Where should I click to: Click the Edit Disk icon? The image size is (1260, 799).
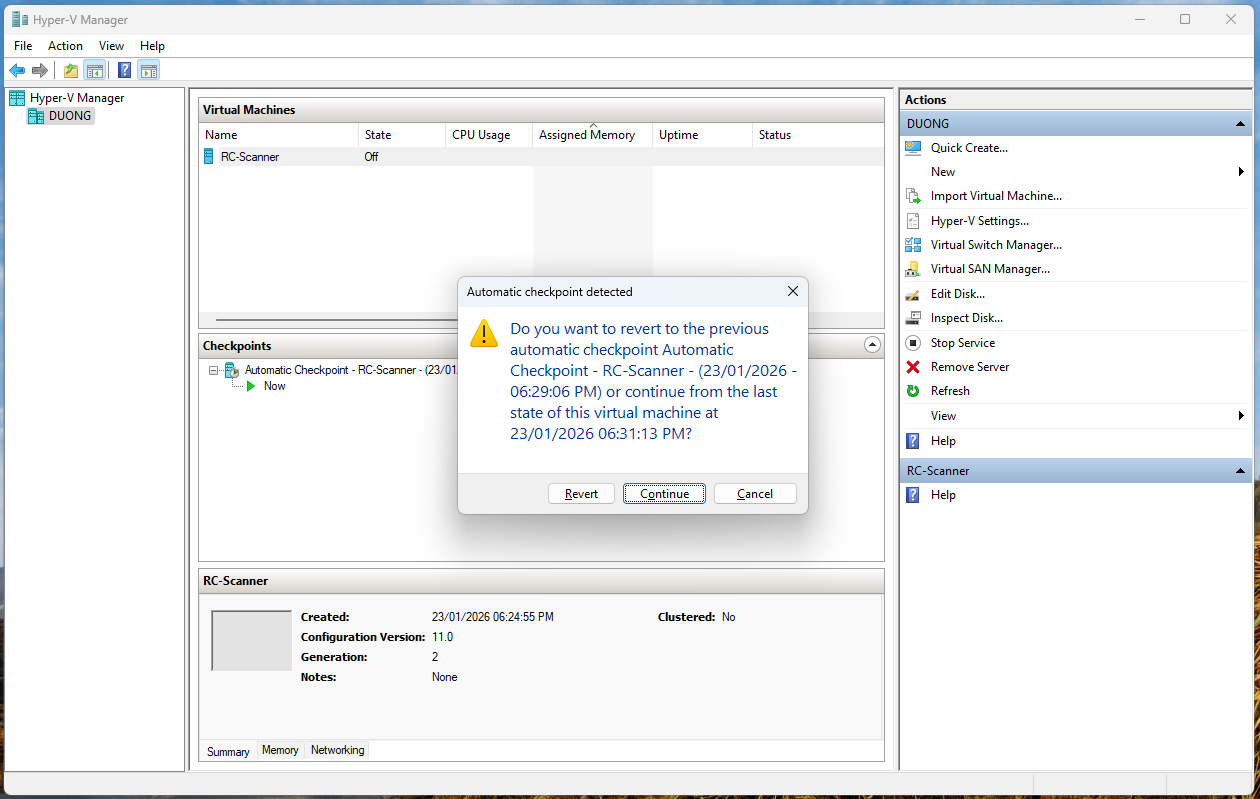[913, 294]
